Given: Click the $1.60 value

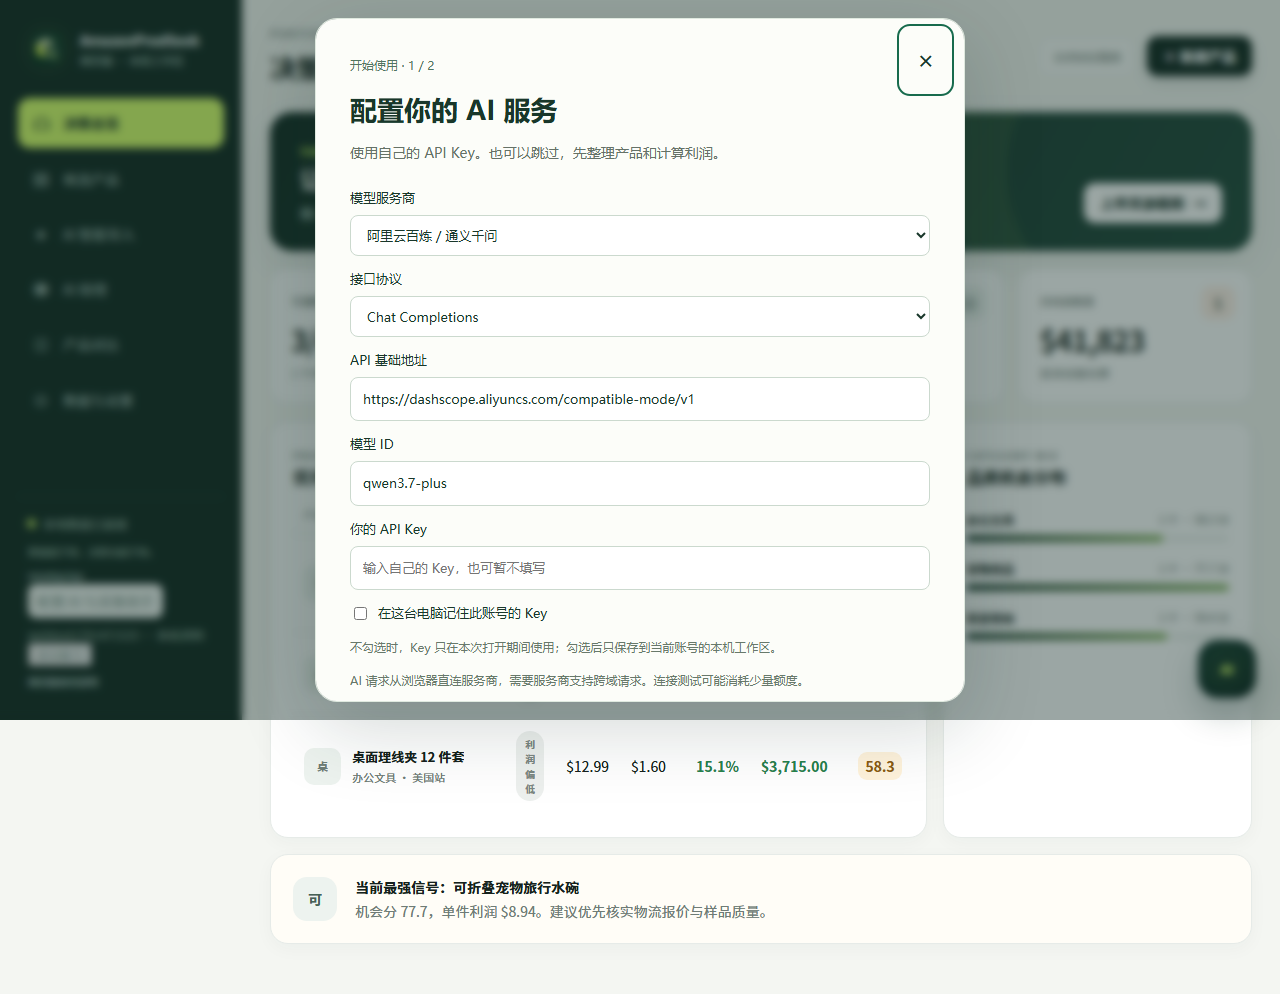Looking at the screenshot, I should click(x=648, y=767).
